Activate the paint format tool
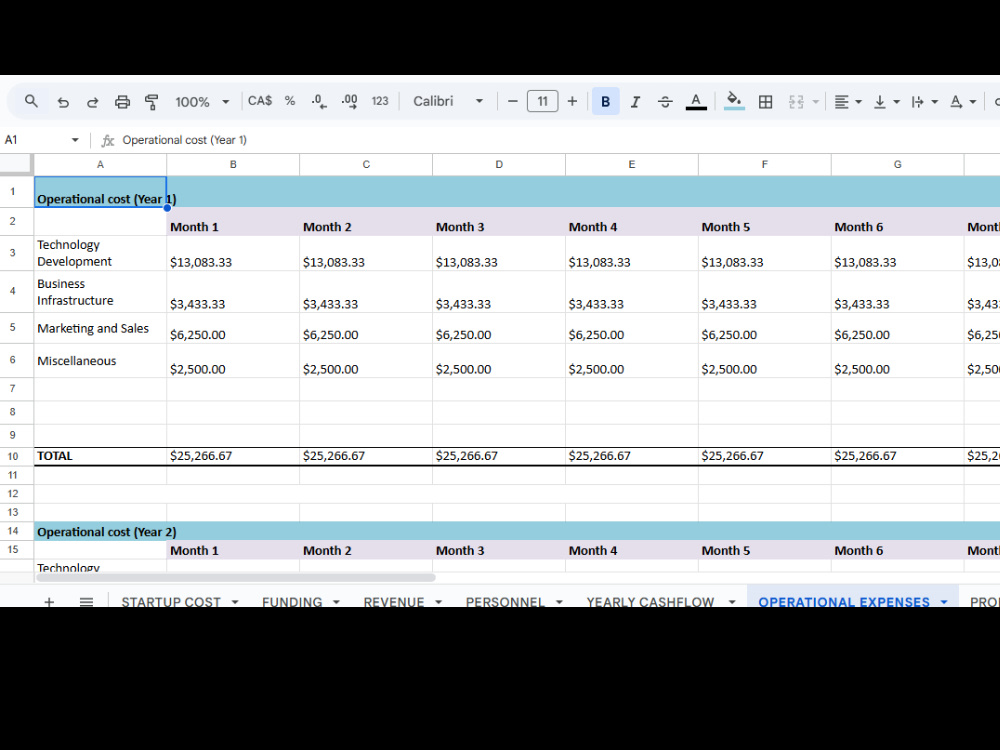 click(x=152, y=101)
